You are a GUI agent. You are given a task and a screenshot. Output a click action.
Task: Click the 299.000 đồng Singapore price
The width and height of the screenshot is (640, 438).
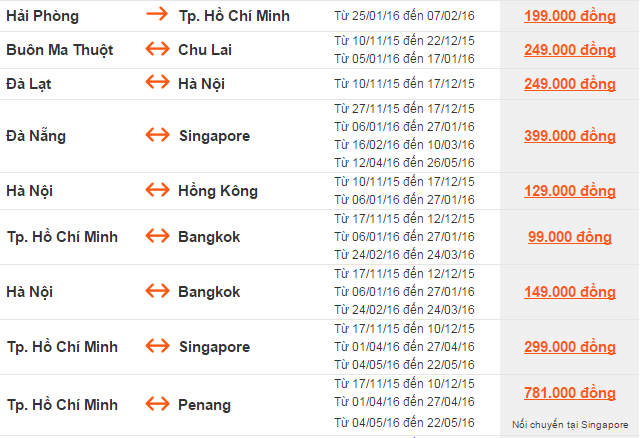point(569,347)
